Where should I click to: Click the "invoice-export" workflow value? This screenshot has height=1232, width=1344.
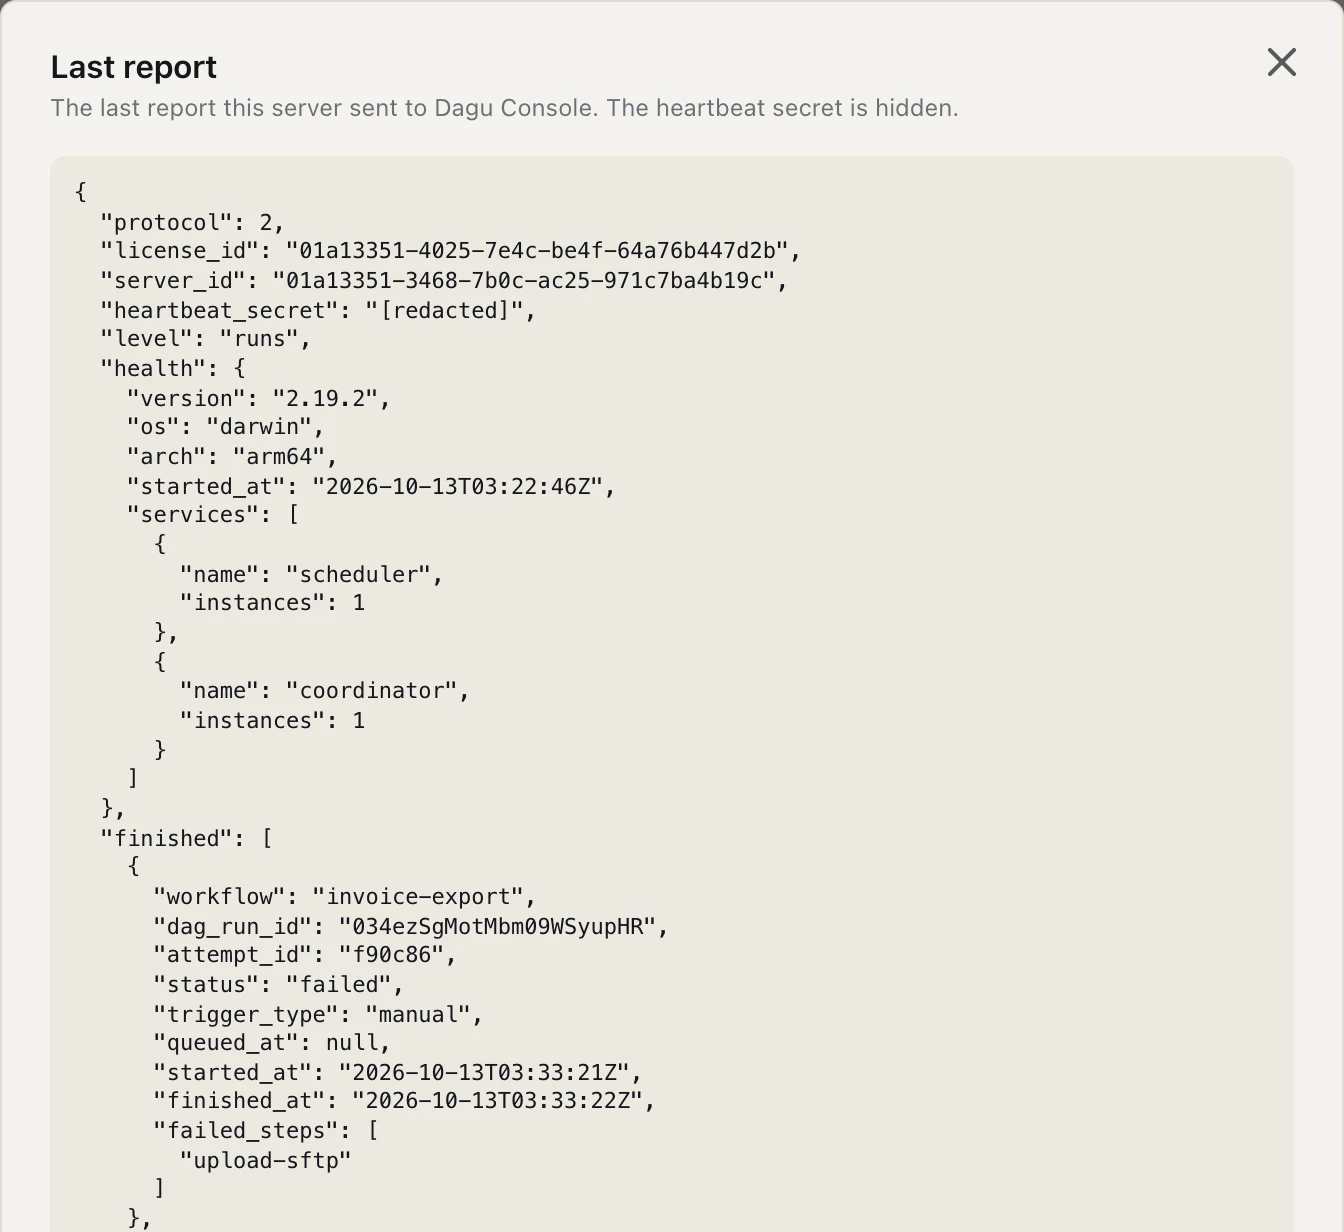pyautogui.click(x=418, y=897)
